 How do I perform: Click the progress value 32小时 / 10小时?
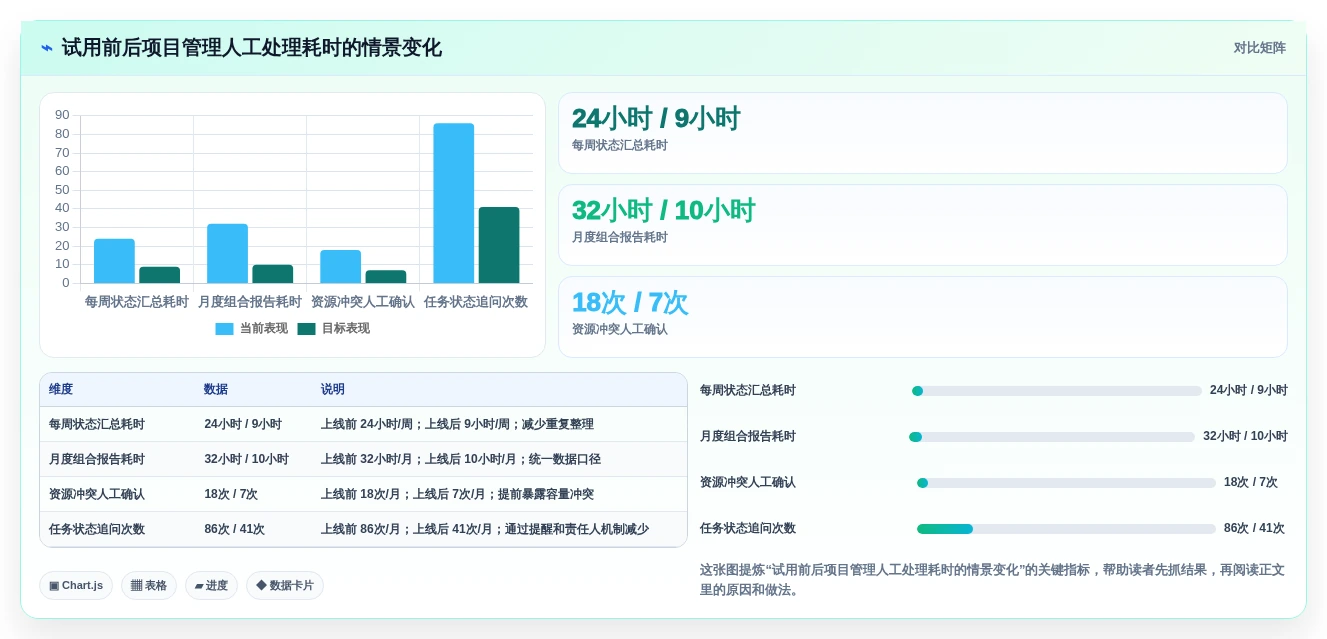[x=1245, y=437]
